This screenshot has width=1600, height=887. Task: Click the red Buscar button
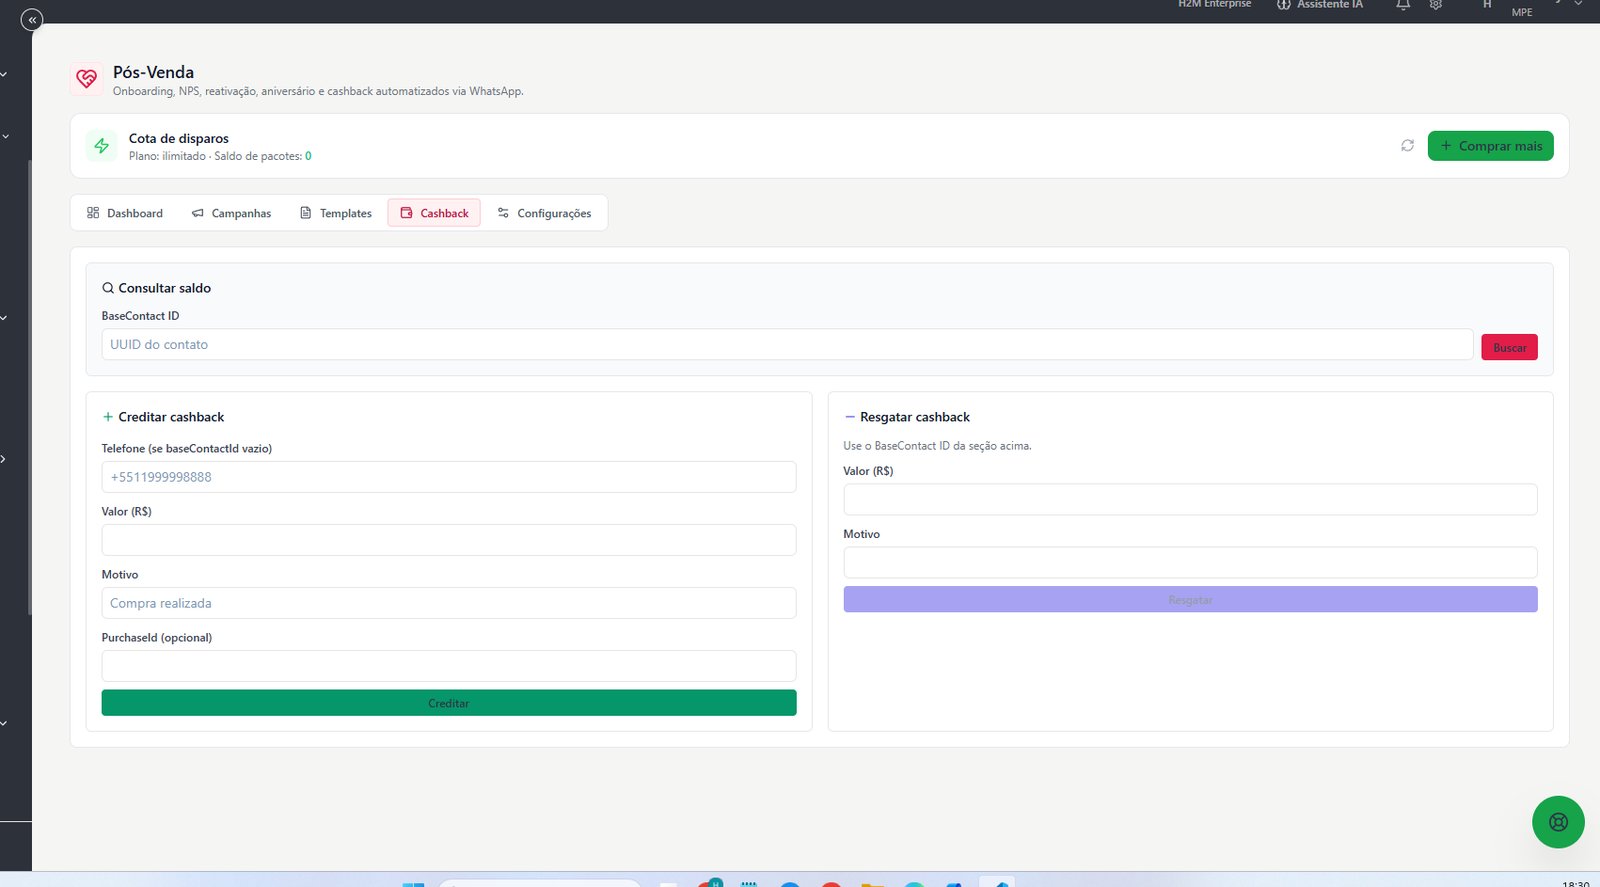1509,347
